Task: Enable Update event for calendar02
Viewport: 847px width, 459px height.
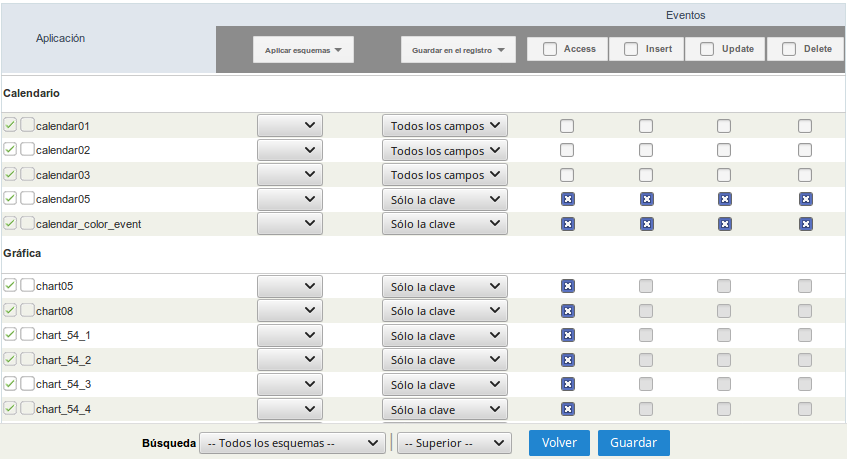Action: [724, 150]
